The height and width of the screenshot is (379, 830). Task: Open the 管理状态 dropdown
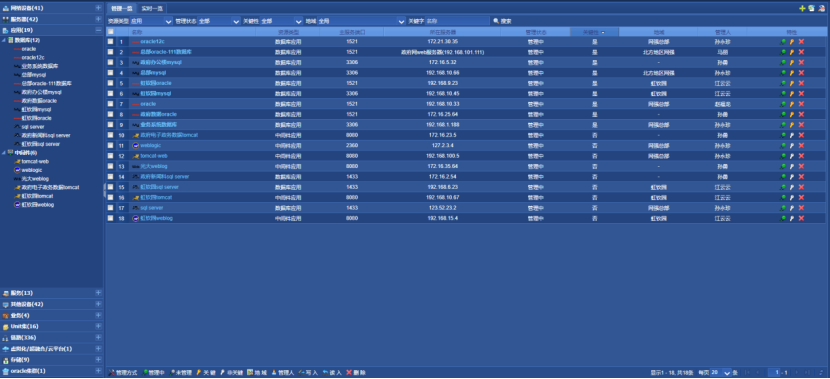click(x=219, y=21)
